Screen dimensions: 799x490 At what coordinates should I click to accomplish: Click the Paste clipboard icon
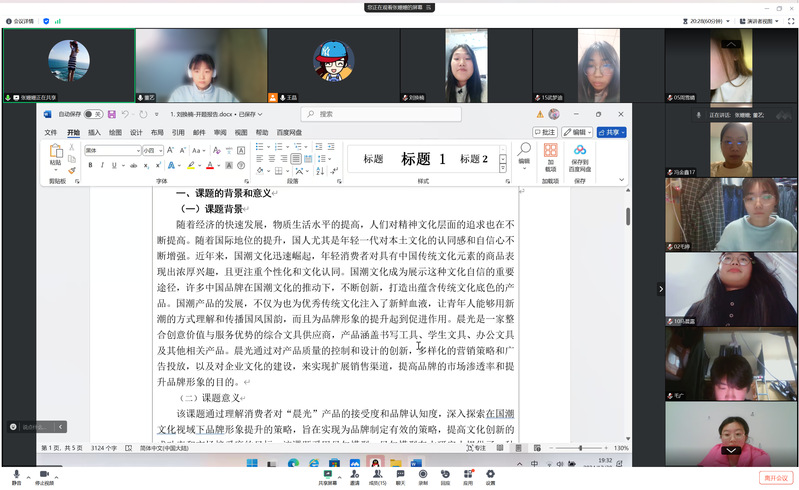click(x=56, y=153)
